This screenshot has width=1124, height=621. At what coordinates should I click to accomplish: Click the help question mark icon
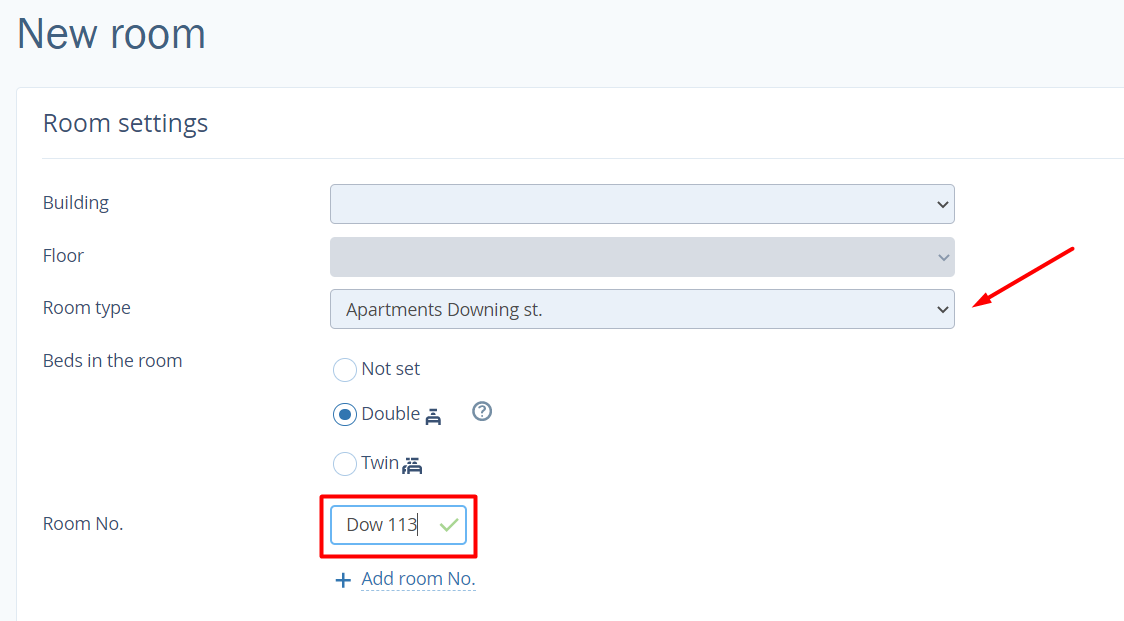point(482,412)
